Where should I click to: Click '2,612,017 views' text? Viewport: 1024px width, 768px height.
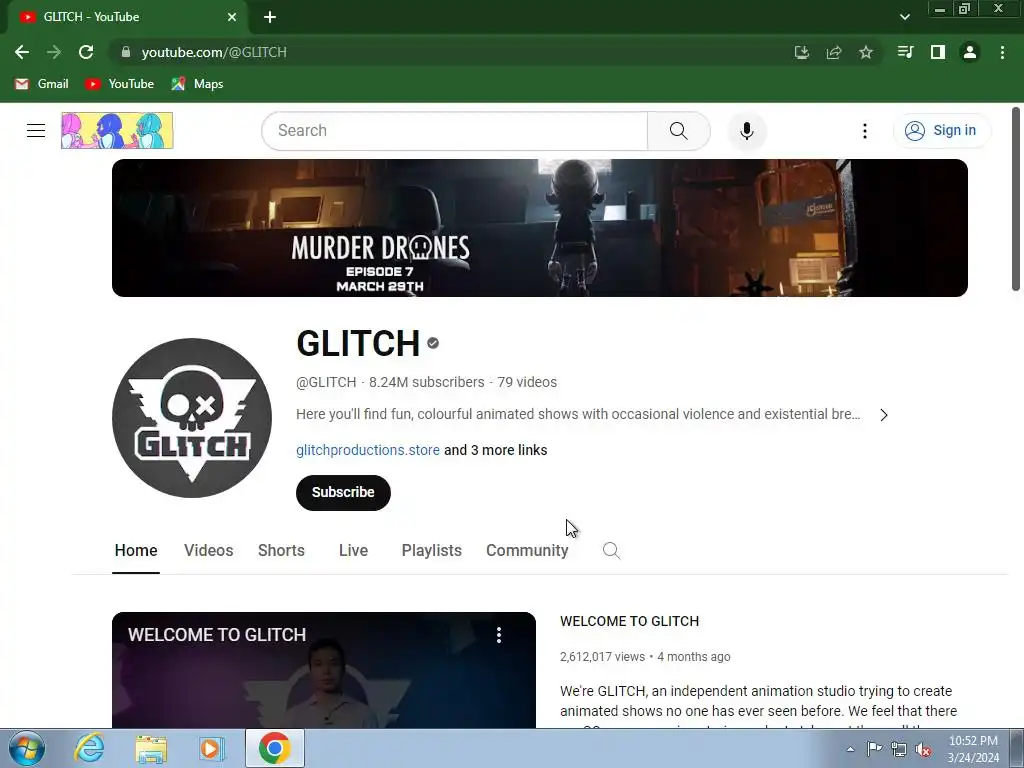[x=602, y=657]
